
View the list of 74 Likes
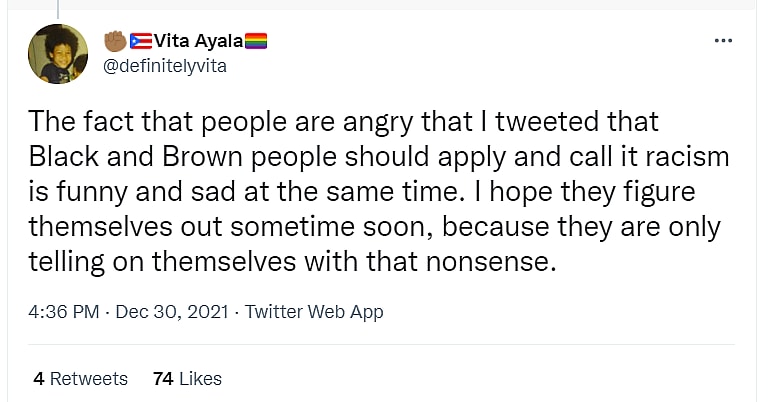(x=187, y=379)
